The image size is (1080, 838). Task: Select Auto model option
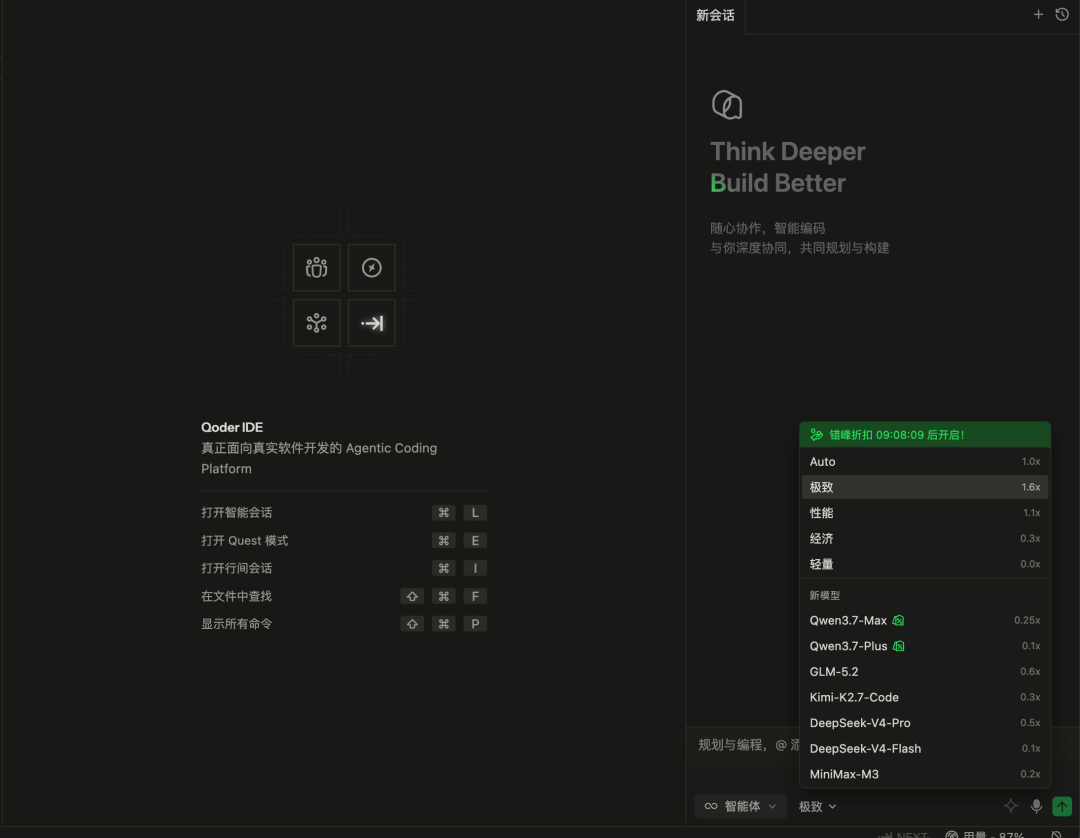924,461
